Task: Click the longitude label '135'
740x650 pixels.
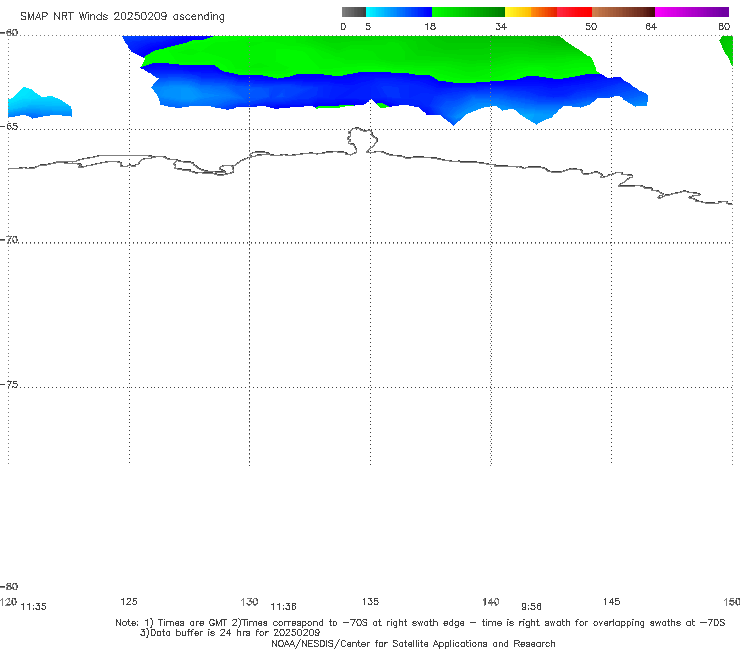Action: [370, 601]
